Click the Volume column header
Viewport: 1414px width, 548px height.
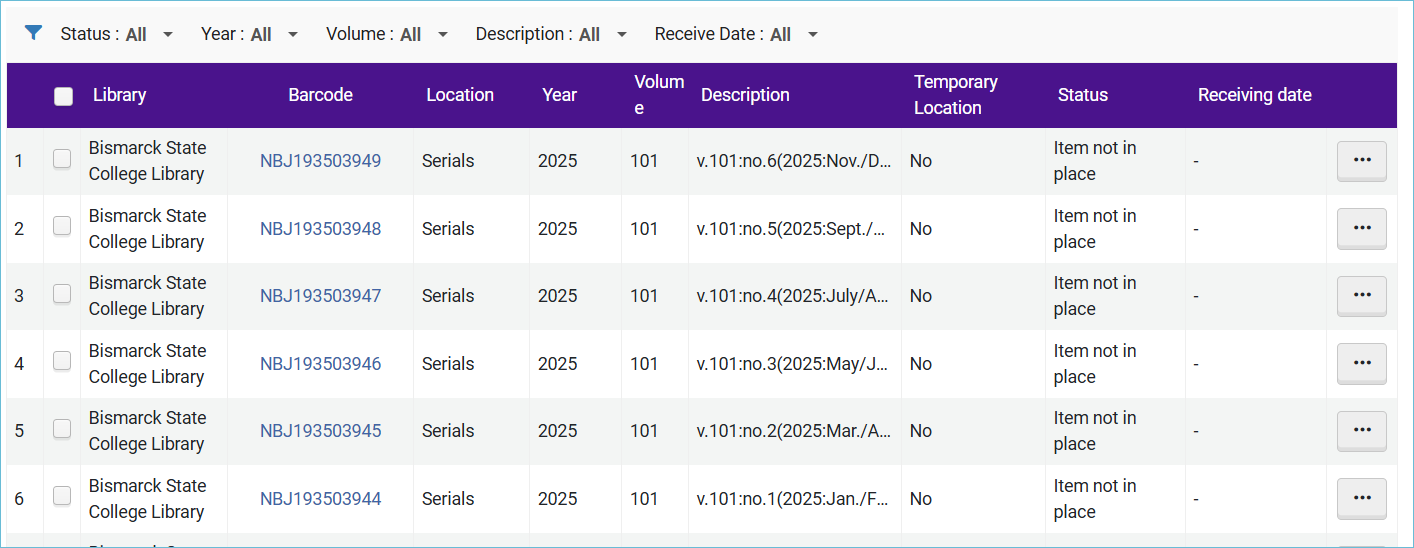659,95
